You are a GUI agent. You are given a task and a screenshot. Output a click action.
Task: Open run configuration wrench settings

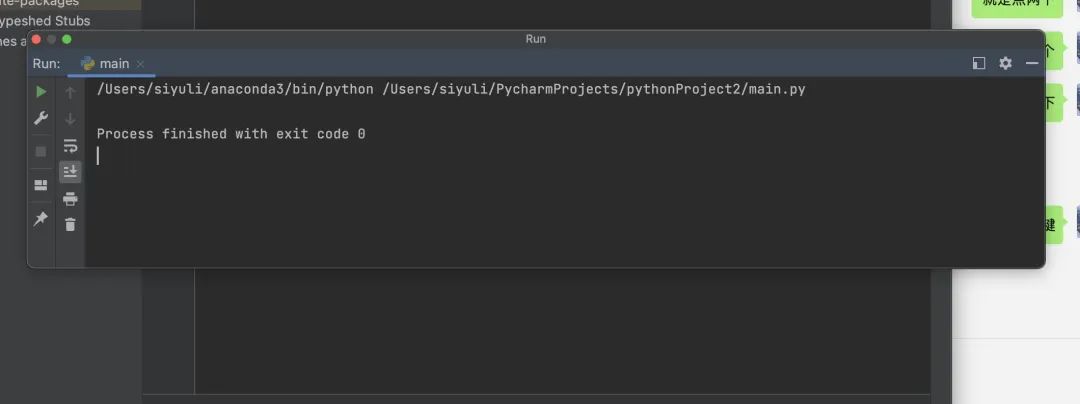(x=41, y=118)
